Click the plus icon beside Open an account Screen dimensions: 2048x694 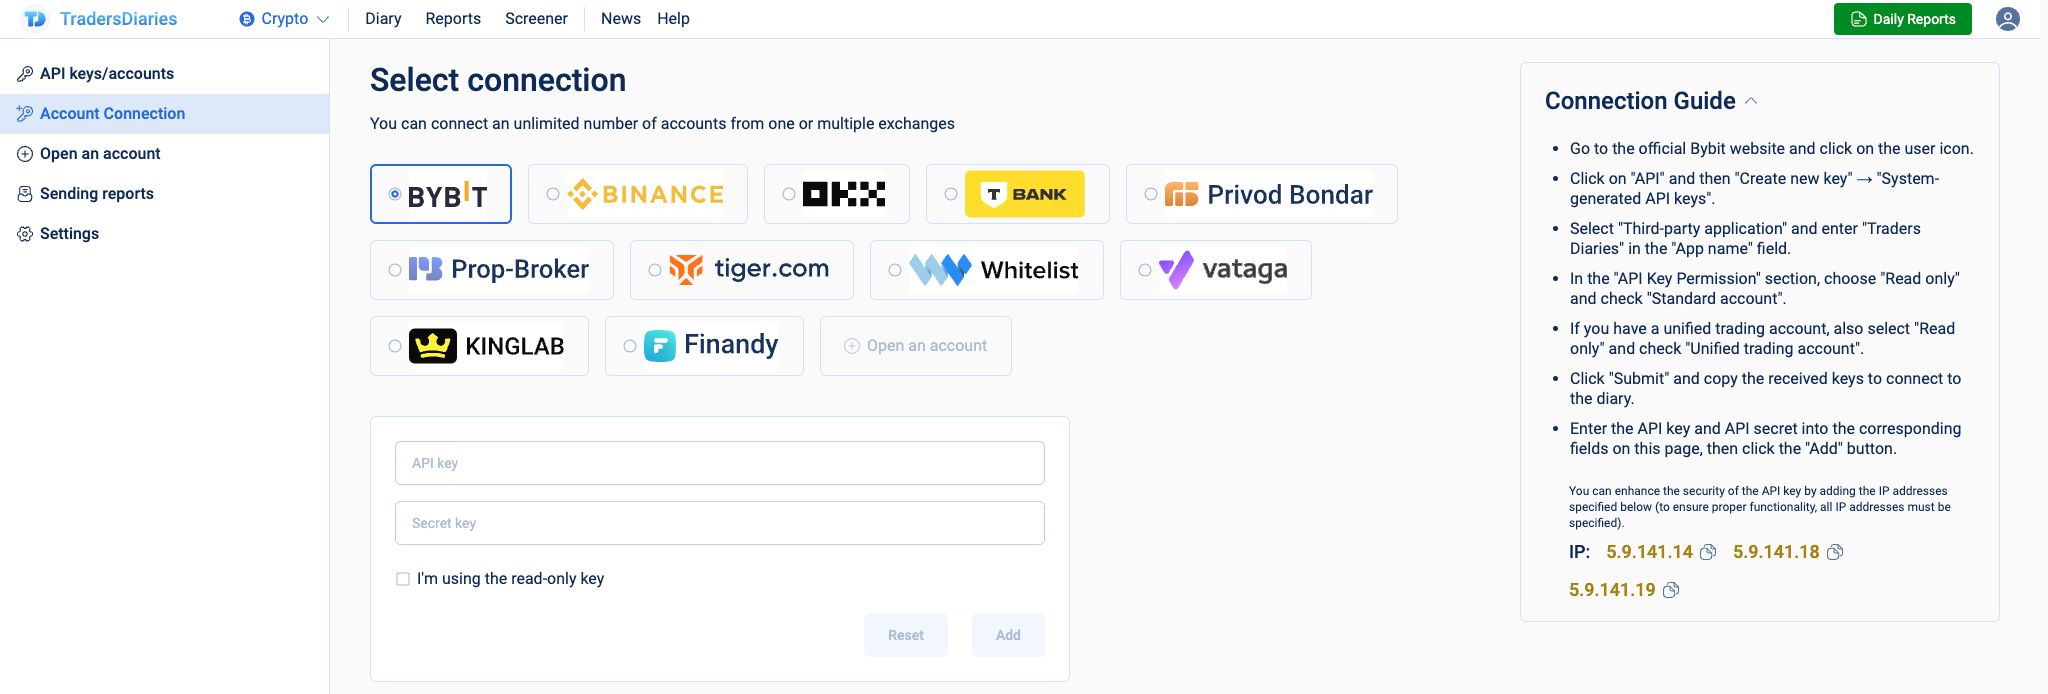coord(23,153)
